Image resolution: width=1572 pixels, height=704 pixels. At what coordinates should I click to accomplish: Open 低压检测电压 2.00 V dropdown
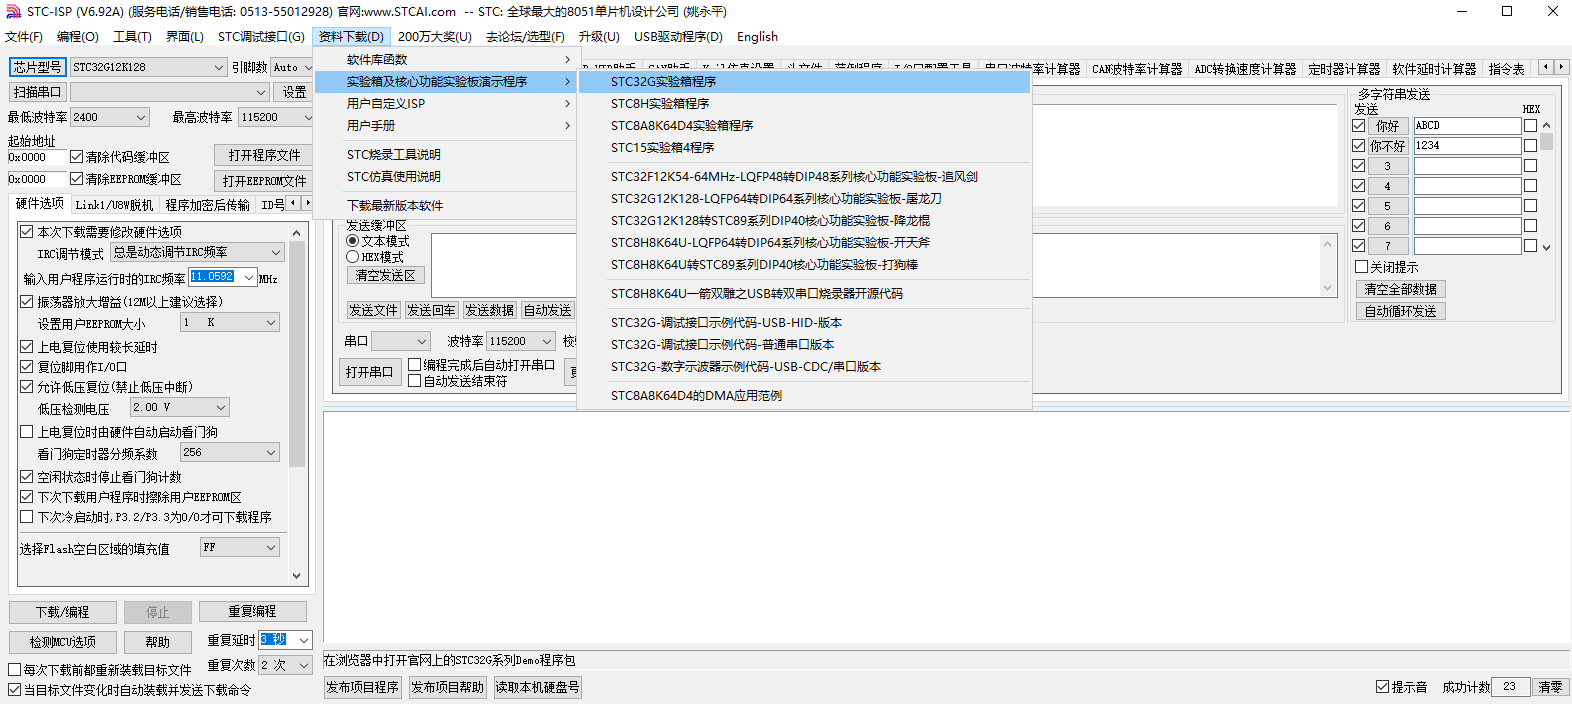(x=180, y=407)
